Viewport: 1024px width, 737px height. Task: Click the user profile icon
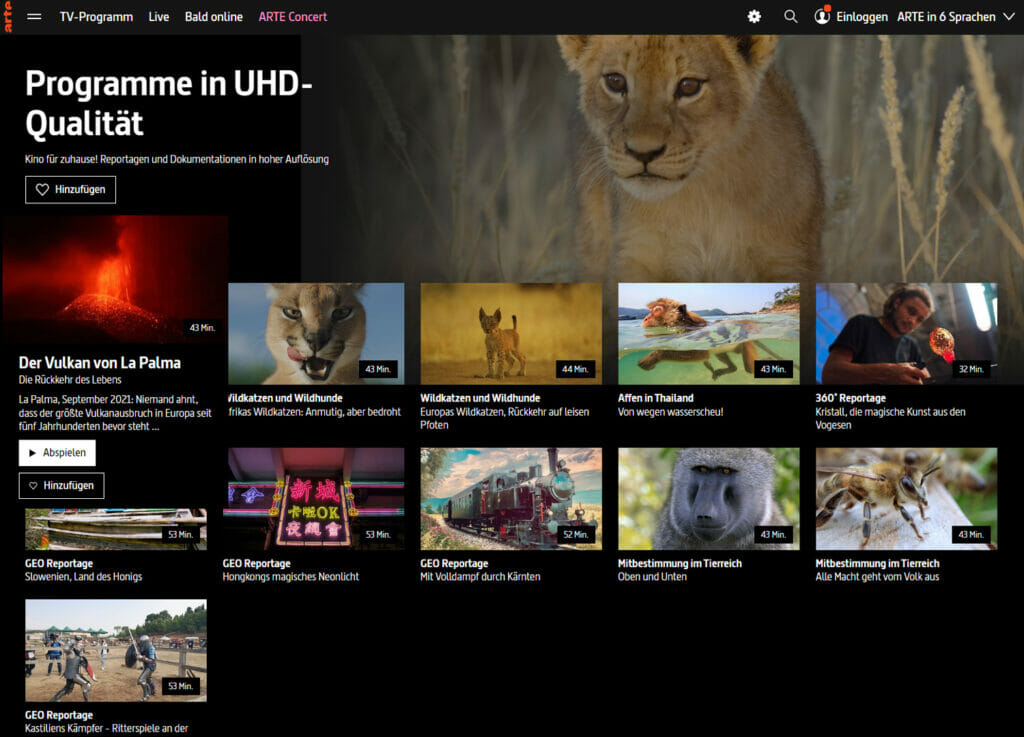pos(822,17)
